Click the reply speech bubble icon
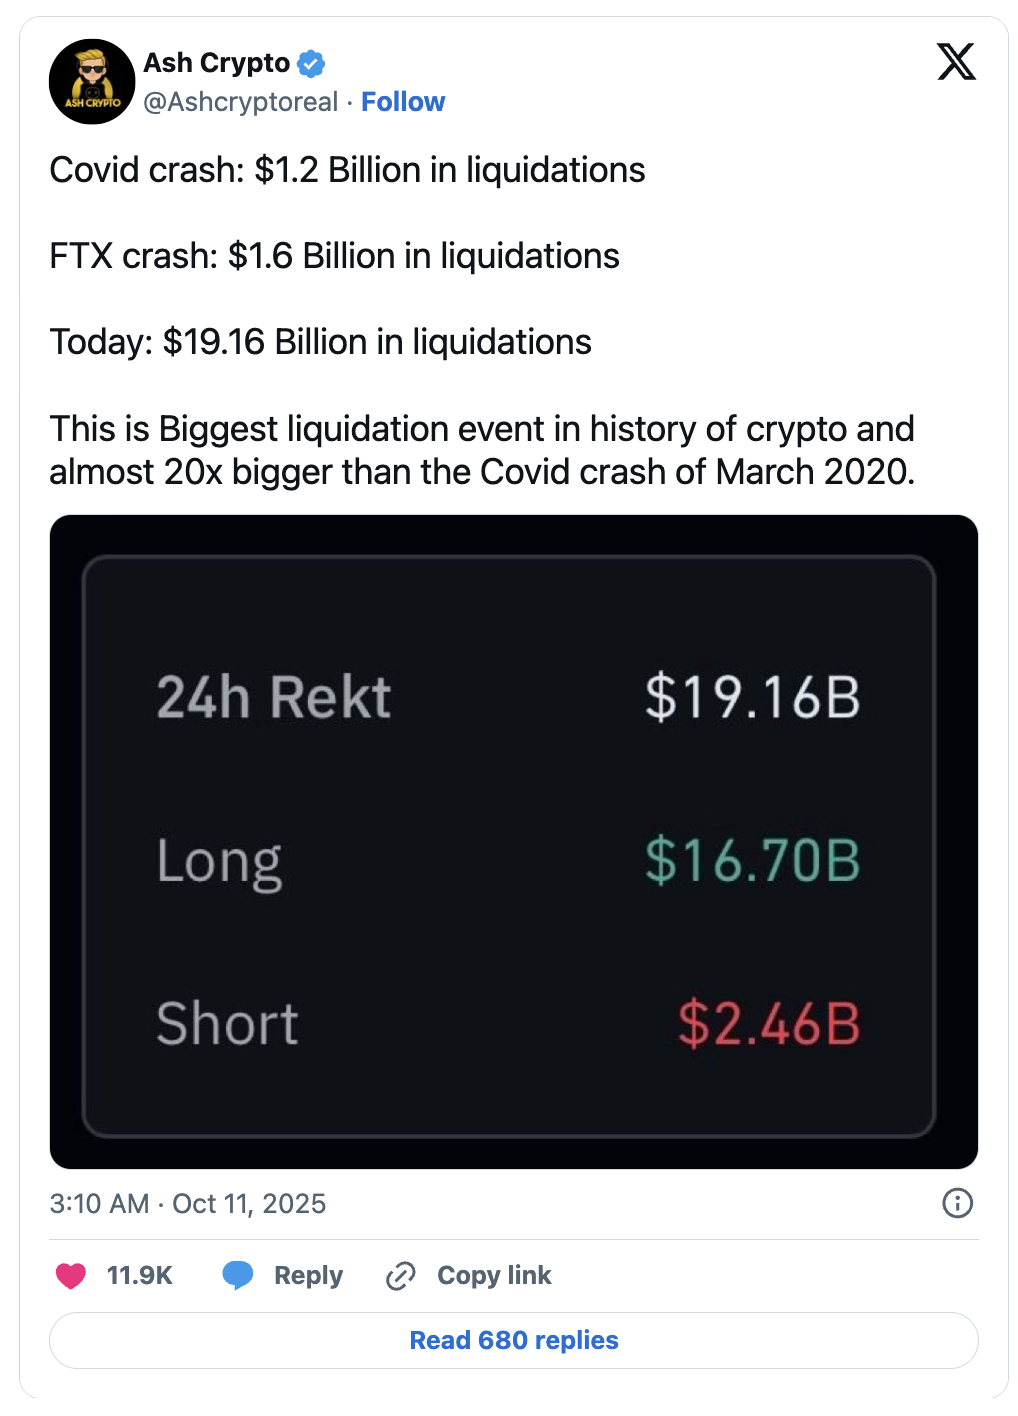This screenshot has height=1416, width=1018. [238, 1275]
